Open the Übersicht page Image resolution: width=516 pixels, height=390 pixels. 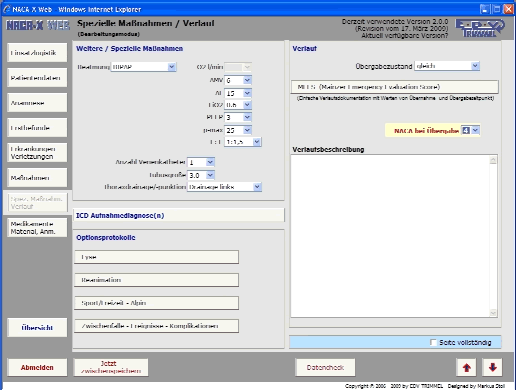[37, 328]
